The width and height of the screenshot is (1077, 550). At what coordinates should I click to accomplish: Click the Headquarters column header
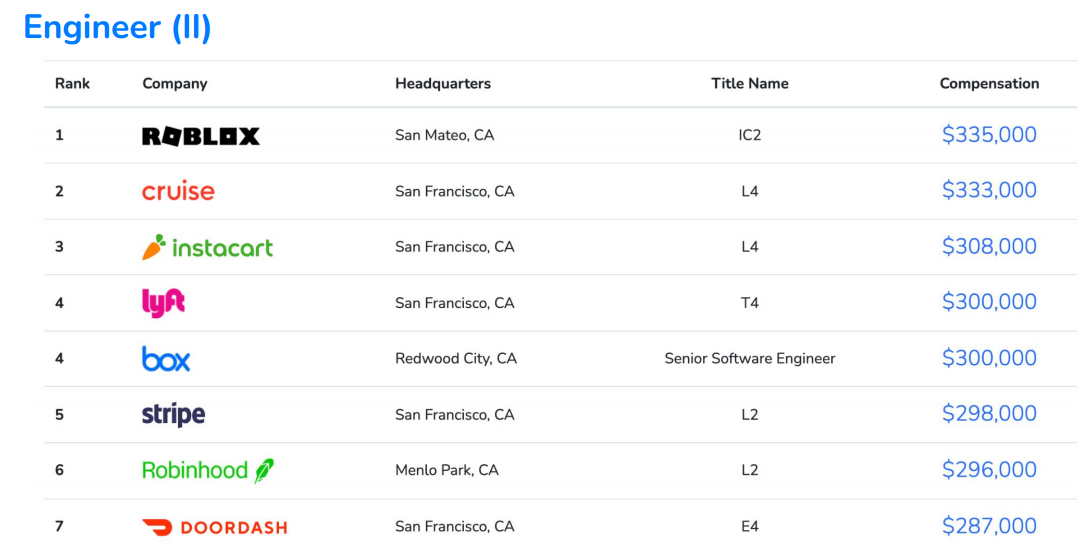click(x=443, y=84)
